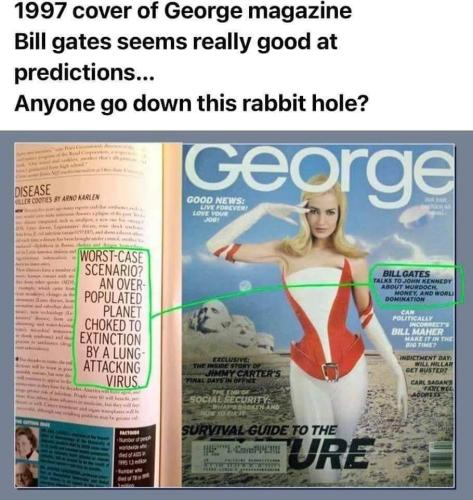The image size is (473, 500).
Task: Click the DISEASE article heading
Action: tap(33, 191)
